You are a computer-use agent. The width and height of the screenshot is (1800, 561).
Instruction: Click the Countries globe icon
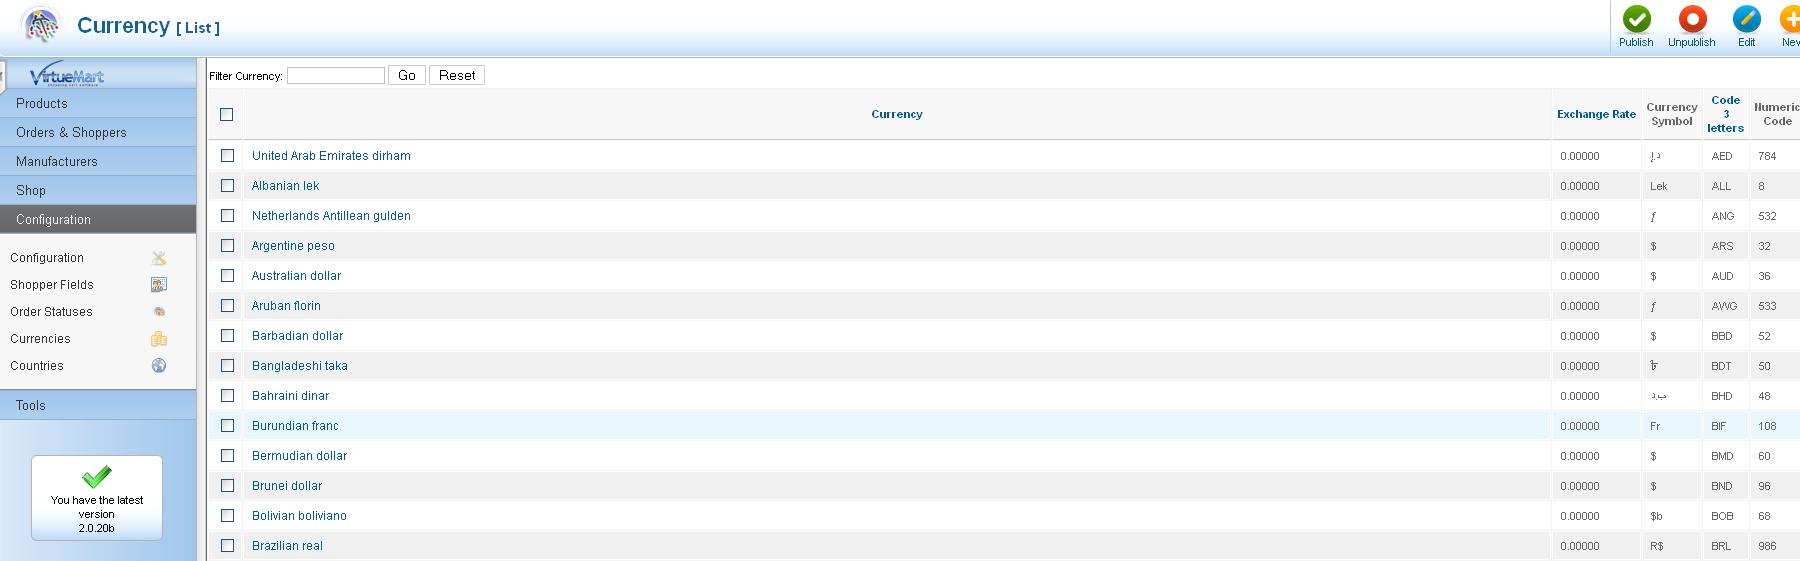159,366
